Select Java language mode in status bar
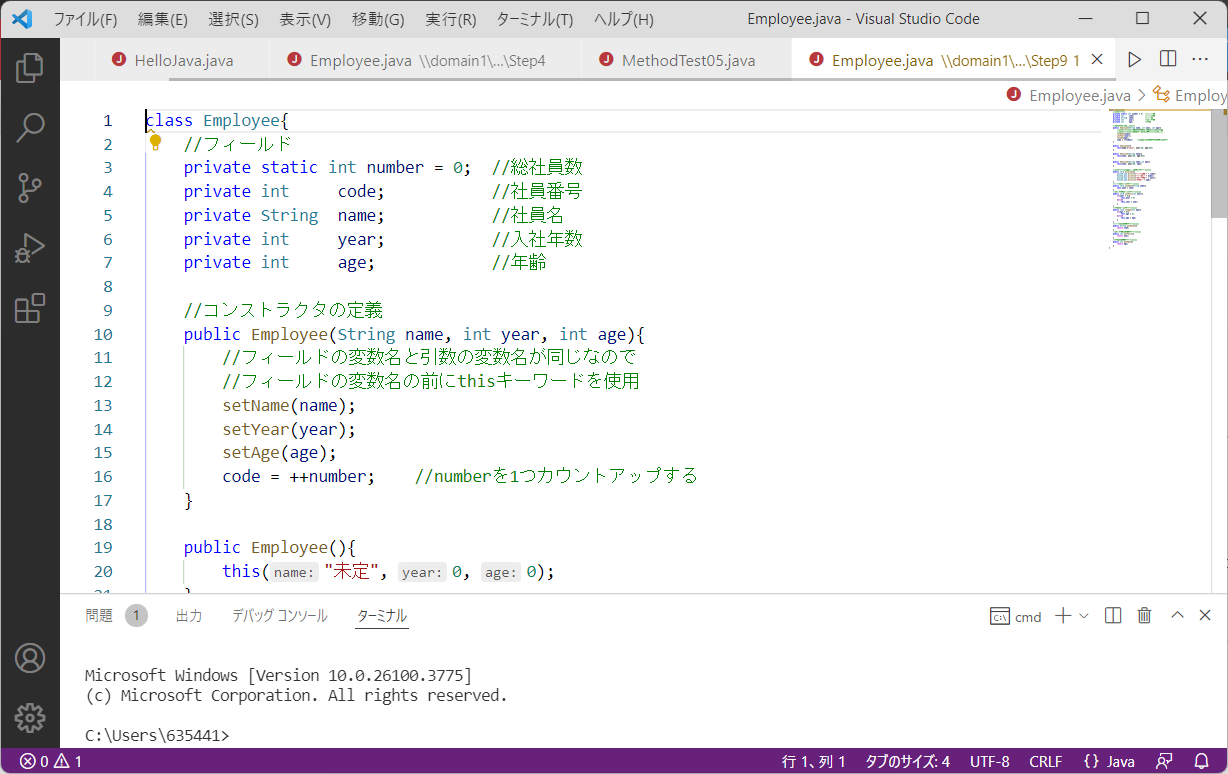The height and width of the screenshot is (774, 1228). pos(1109,761)
